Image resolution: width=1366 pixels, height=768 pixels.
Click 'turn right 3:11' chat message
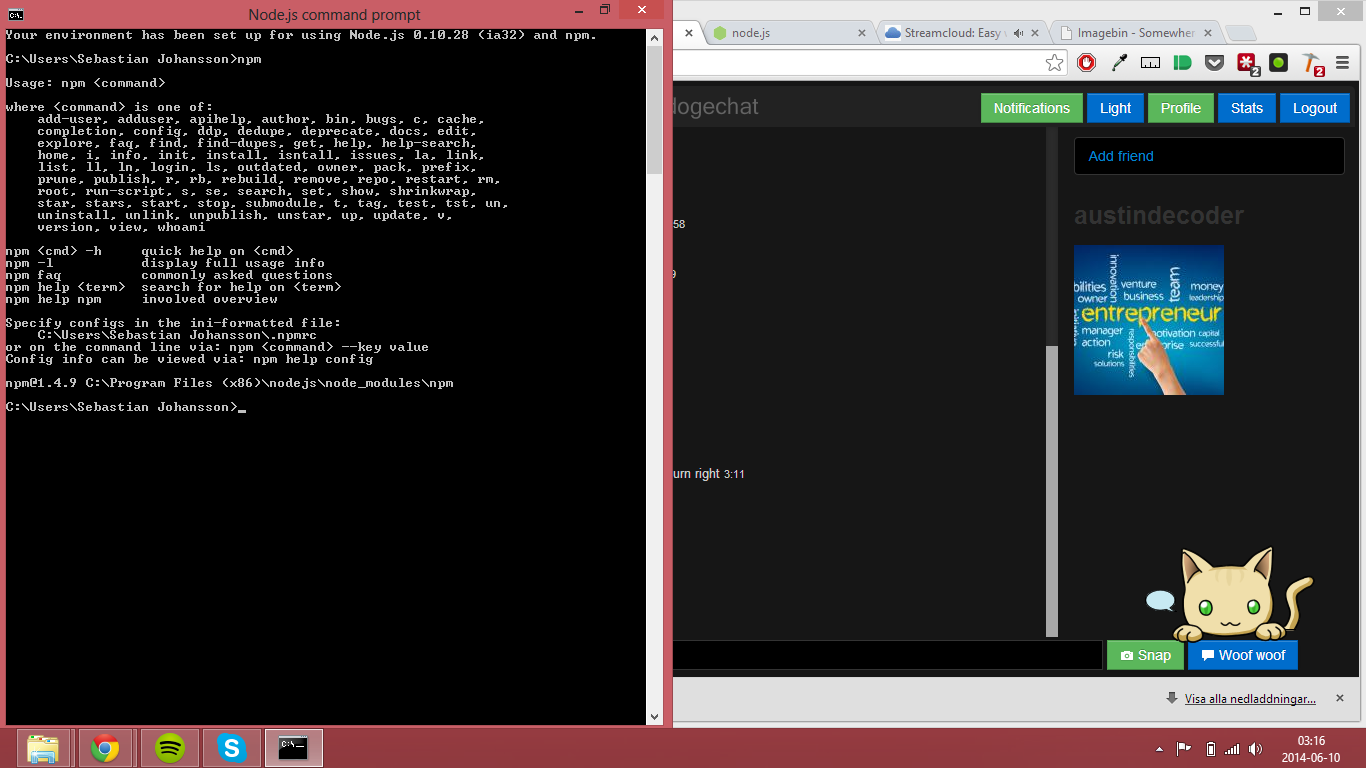pyautogui.click(x=708, y=474)
